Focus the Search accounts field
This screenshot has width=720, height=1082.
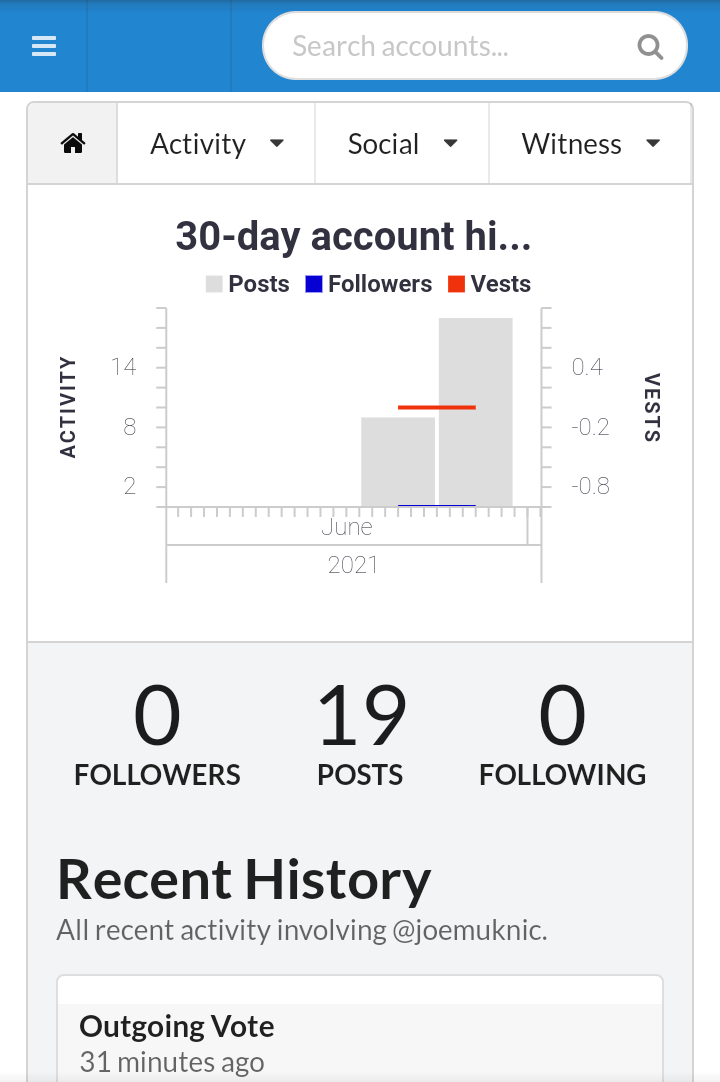450,46
